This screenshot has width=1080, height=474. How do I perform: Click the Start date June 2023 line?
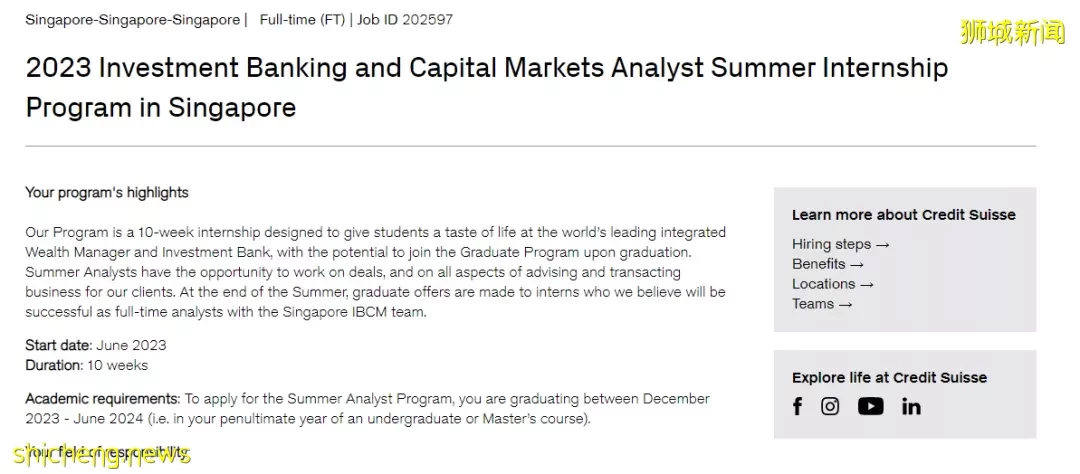tap(96, 345)
